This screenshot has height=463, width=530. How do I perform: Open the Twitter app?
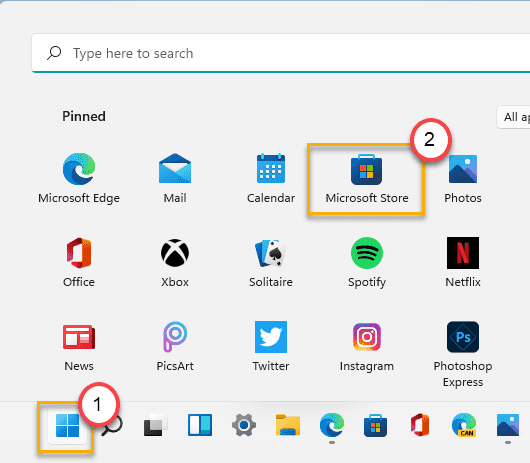coord(271,347)
